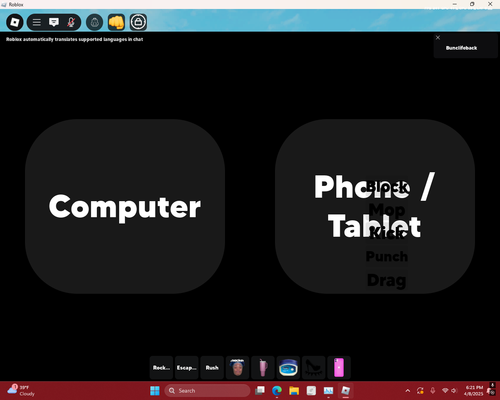Open the weather widget showing Cloudy

[x=22, y=391]
